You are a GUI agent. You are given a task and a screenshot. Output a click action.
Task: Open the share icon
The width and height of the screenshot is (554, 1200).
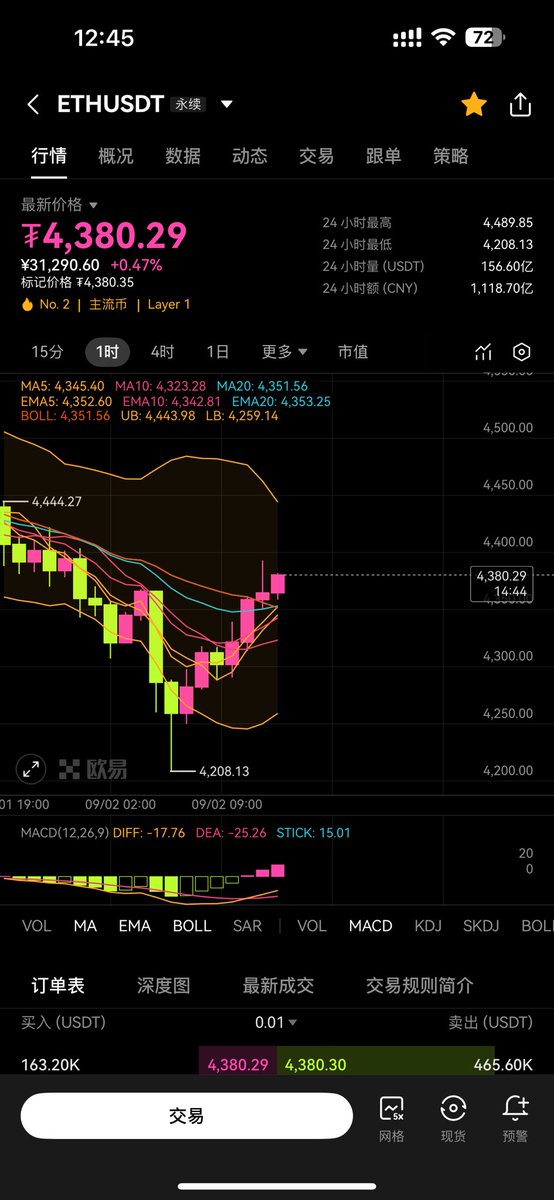tap(520, 105)
